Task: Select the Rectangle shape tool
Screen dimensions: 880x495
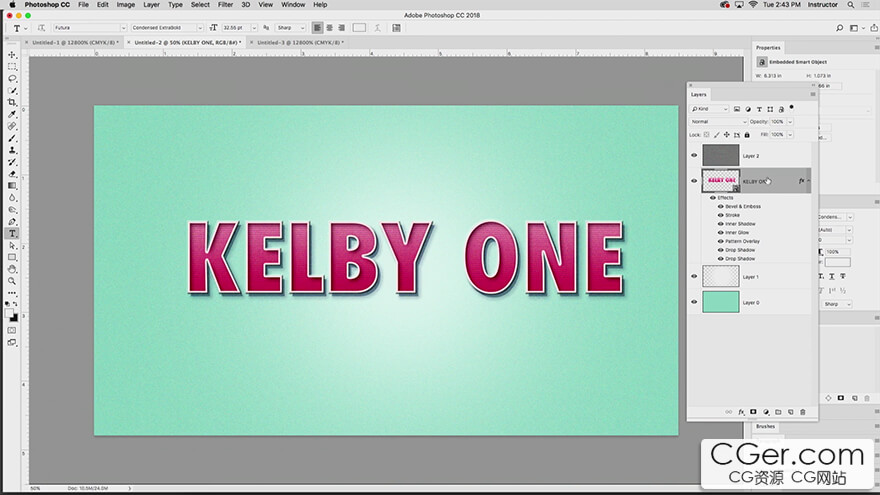Action: point(12,257)
